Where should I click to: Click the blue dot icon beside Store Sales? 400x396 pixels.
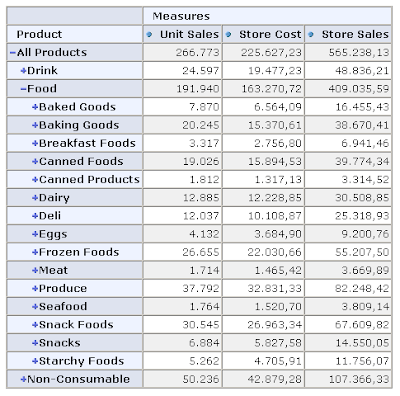[x=311, y=34]
